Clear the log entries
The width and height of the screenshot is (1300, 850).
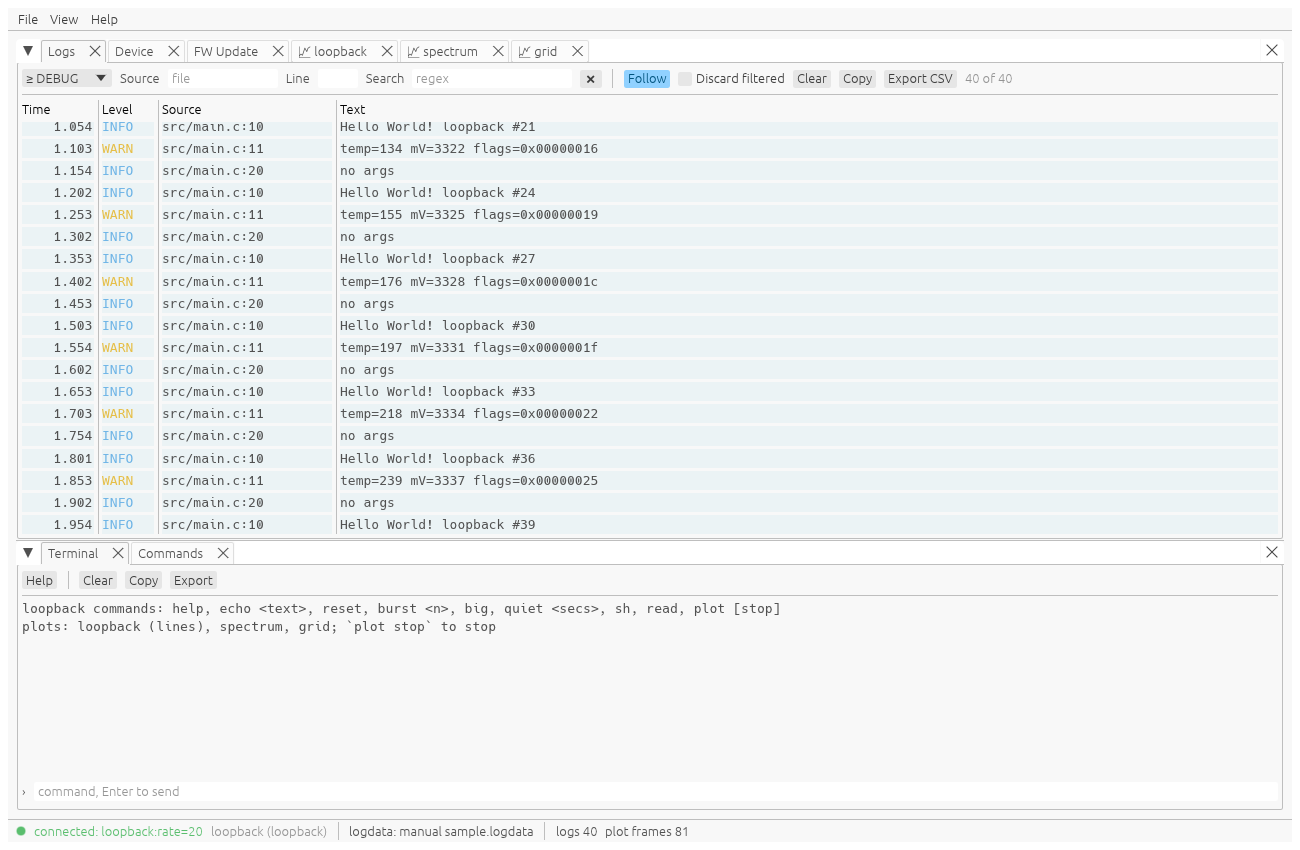(812, 79)
